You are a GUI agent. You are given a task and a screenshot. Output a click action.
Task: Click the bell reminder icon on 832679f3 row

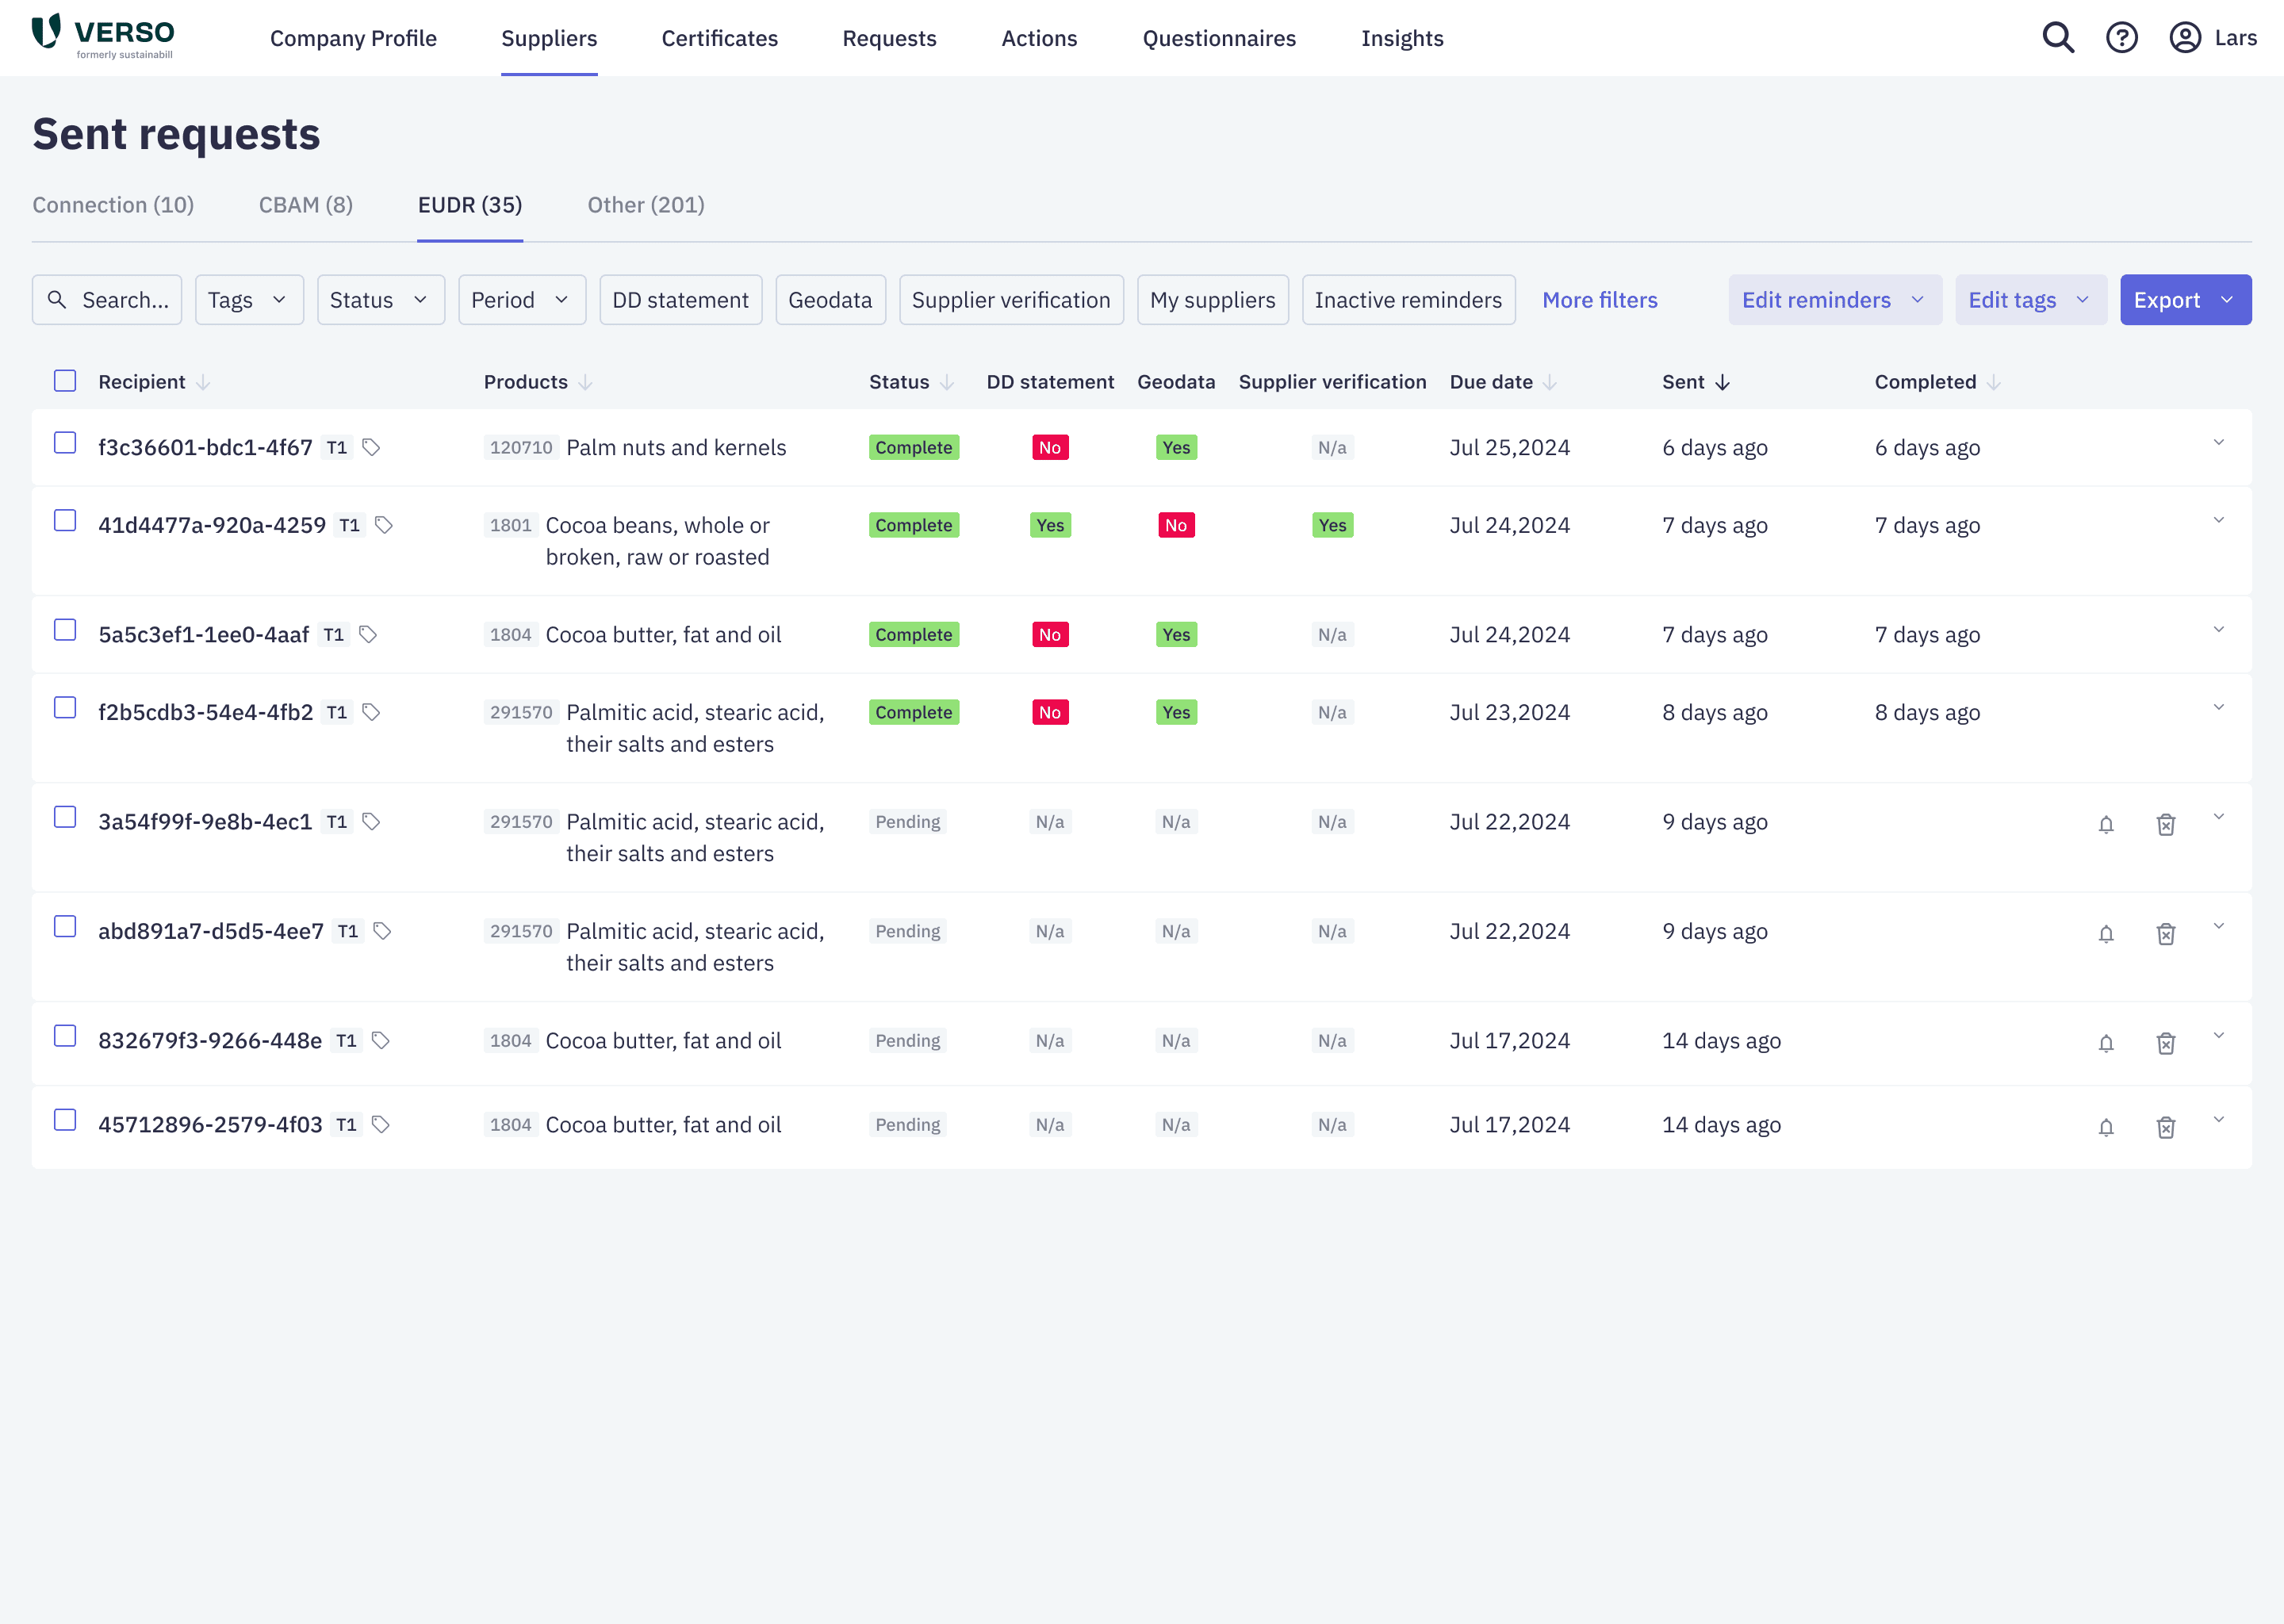(2105, 1040)
